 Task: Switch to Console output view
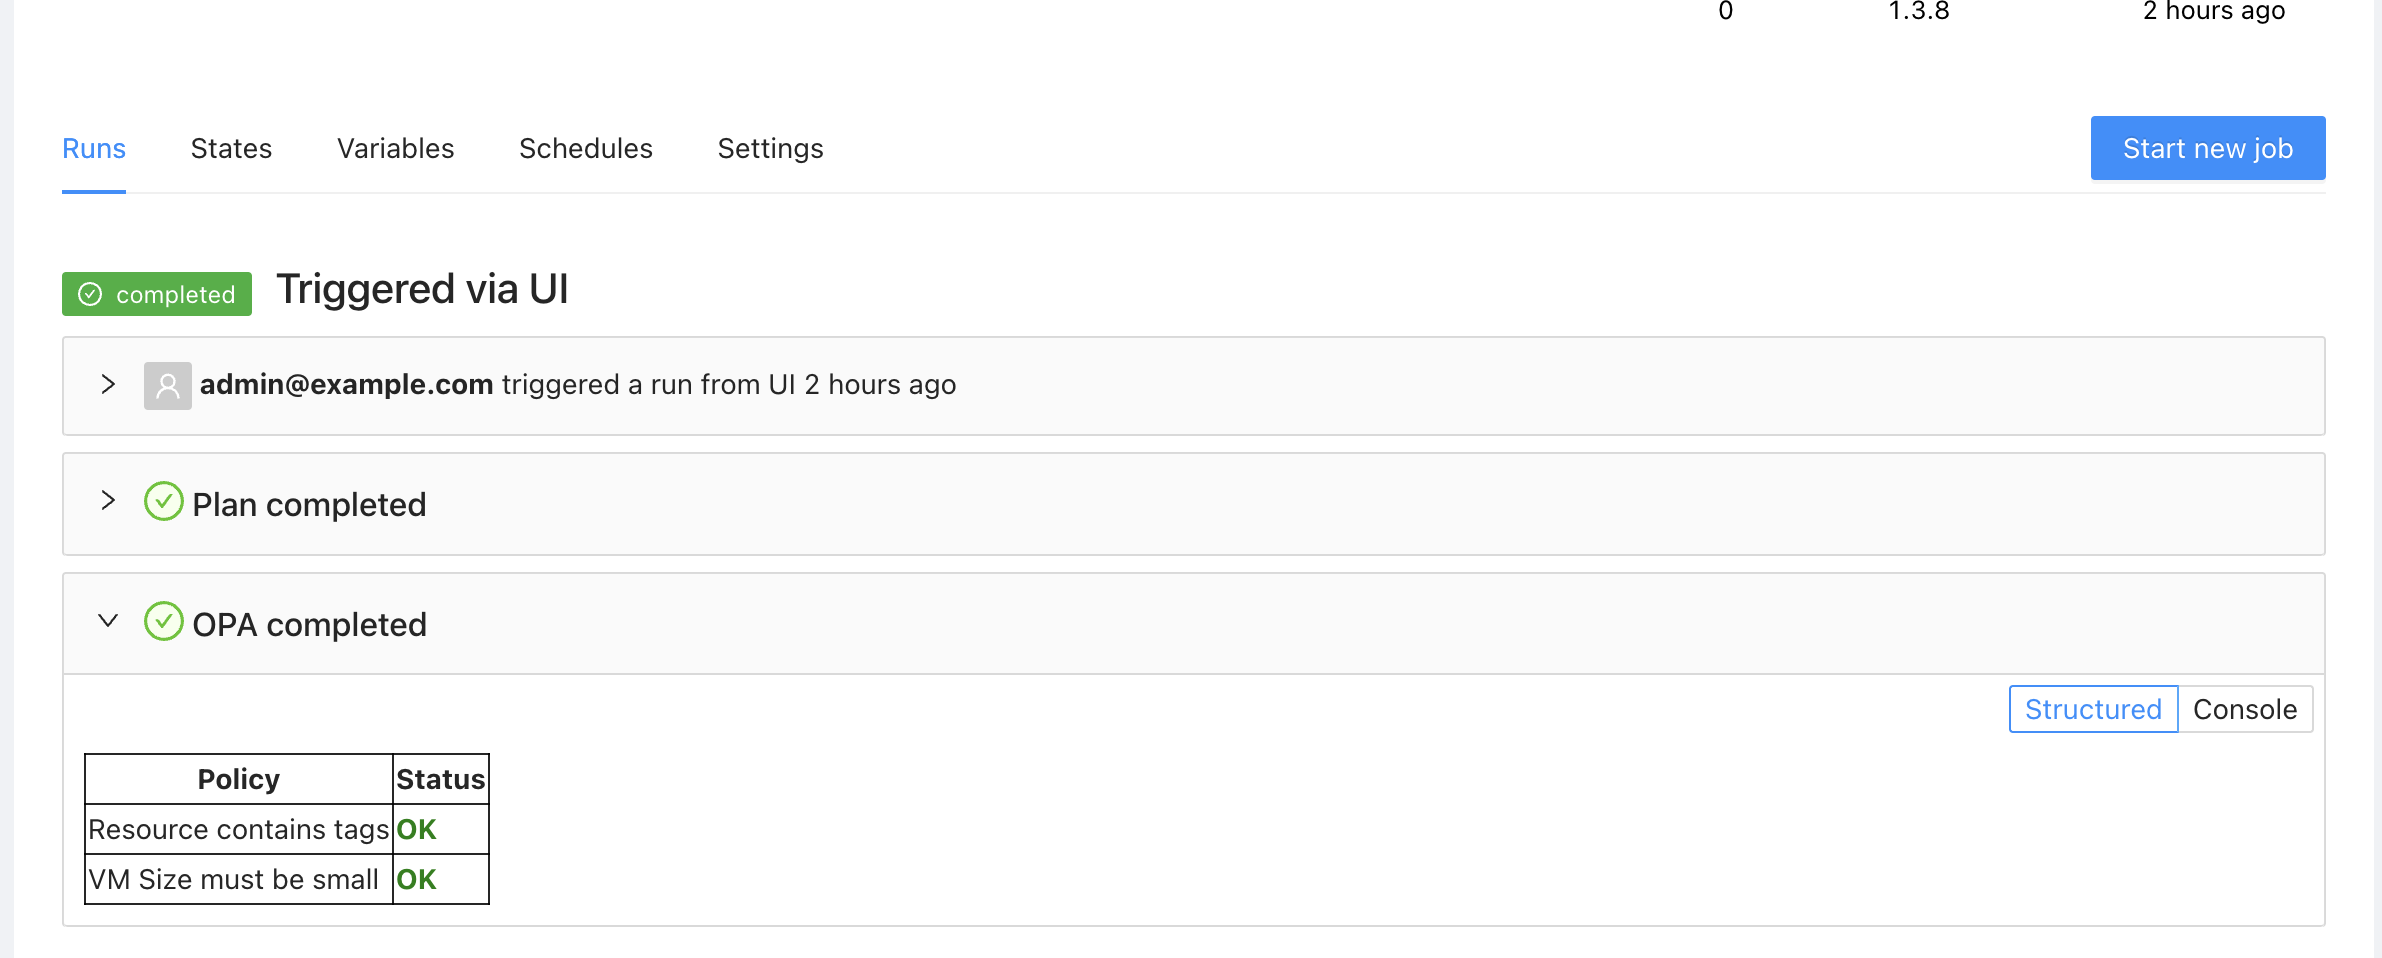click(x=2245, y=709)
